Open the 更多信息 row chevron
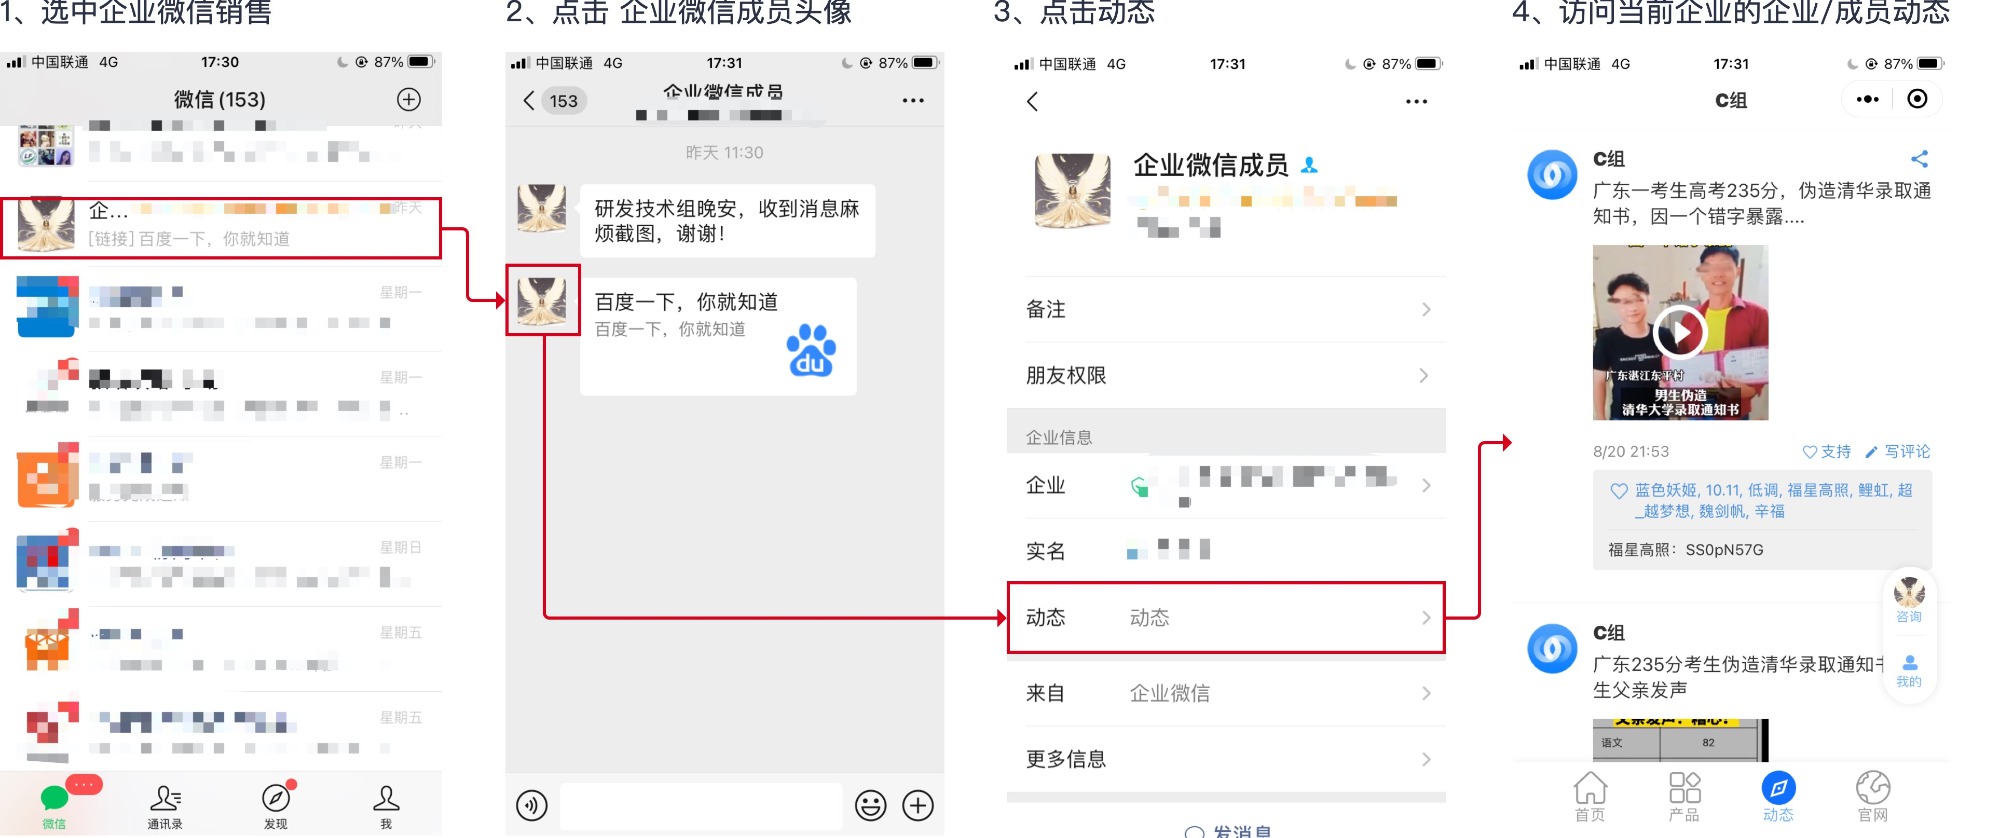 pyautogui.click(x=1426, y=760)
